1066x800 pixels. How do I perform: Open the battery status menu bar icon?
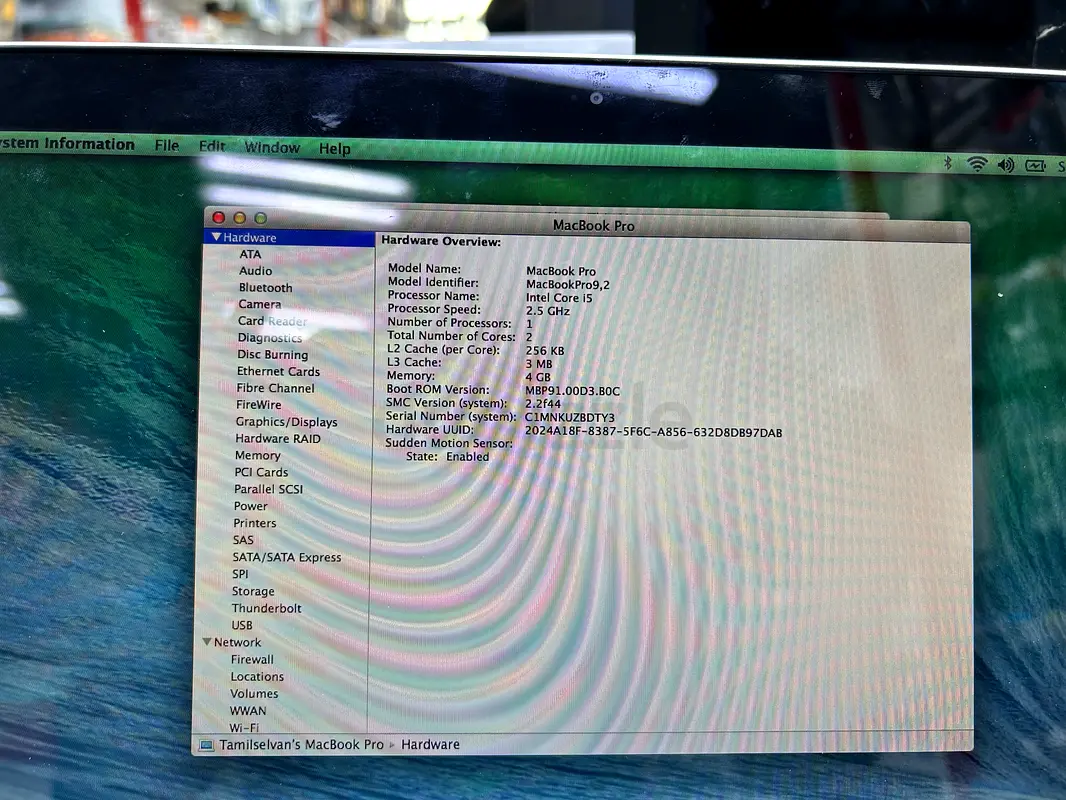pos(1035,165)
